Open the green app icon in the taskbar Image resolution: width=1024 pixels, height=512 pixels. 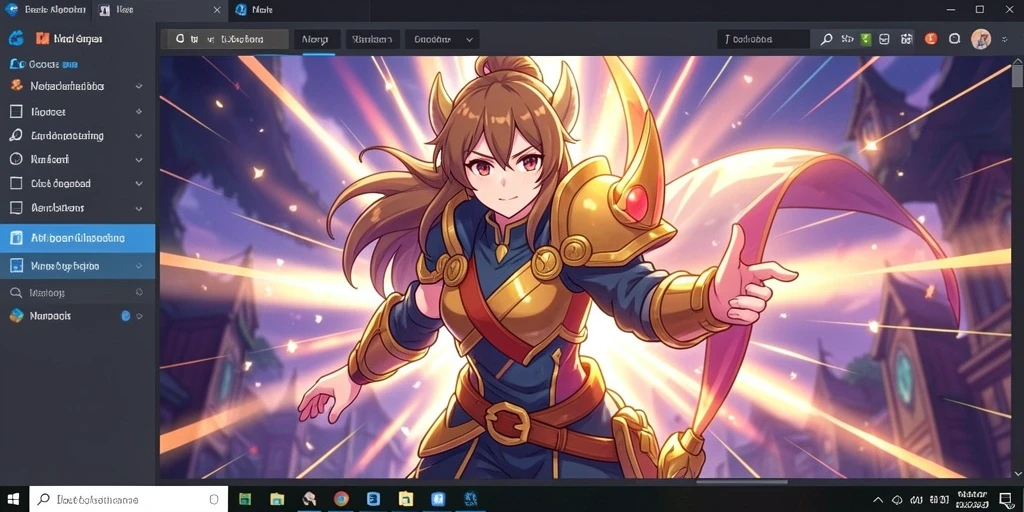(245, 500)
